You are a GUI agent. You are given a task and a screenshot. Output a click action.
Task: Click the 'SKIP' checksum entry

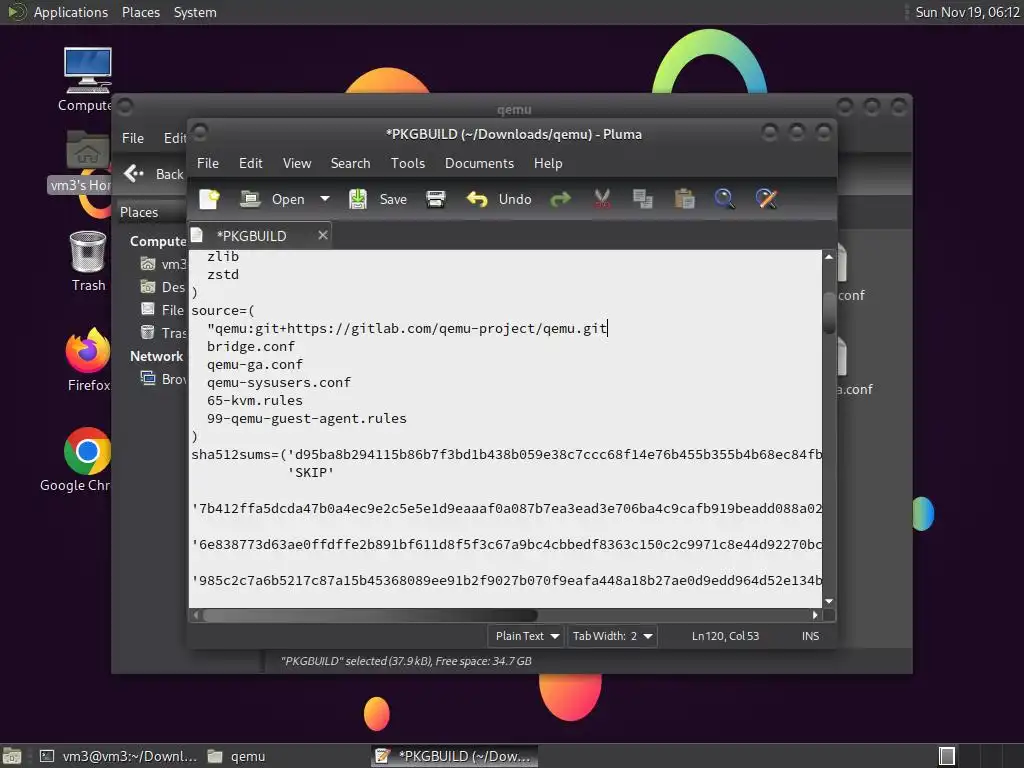tap(311, 473)
